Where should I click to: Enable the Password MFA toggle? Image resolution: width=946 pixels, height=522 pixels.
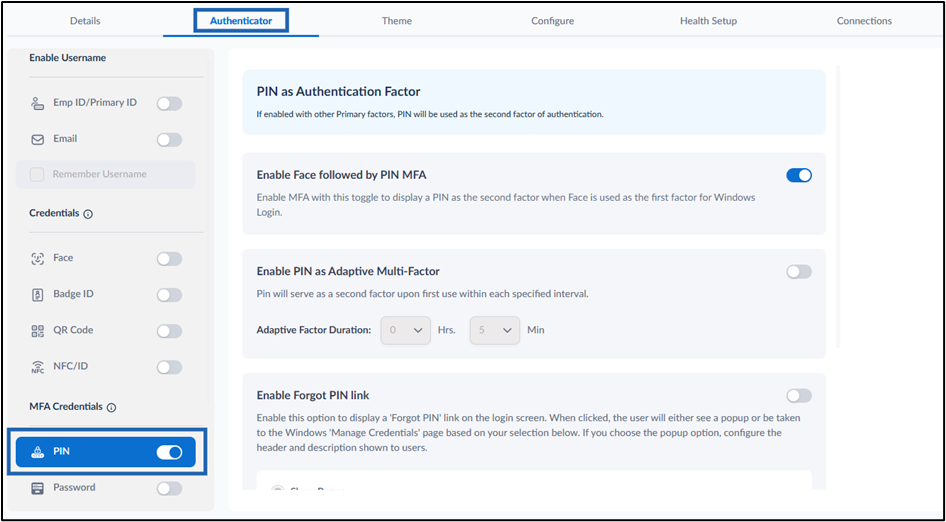pos(170,489)
